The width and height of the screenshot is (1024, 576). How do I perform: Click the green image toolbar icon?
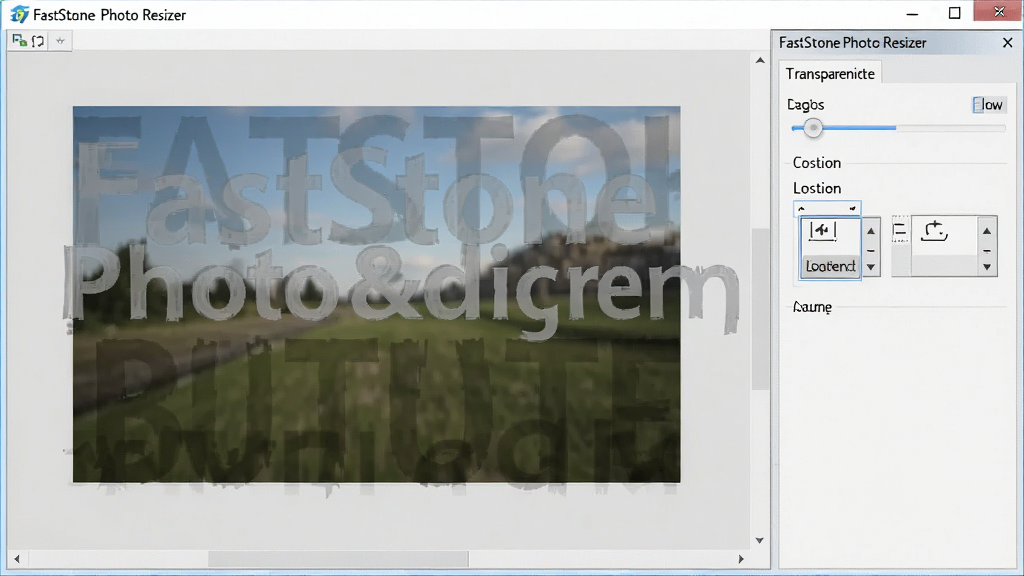20,40
